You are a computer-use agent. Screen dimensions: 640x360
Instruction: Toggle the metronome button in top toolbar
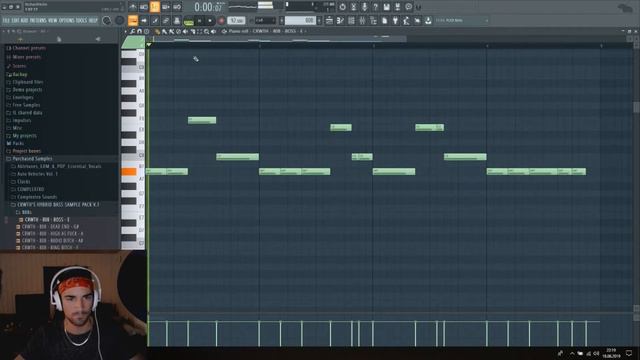[133, 7]
